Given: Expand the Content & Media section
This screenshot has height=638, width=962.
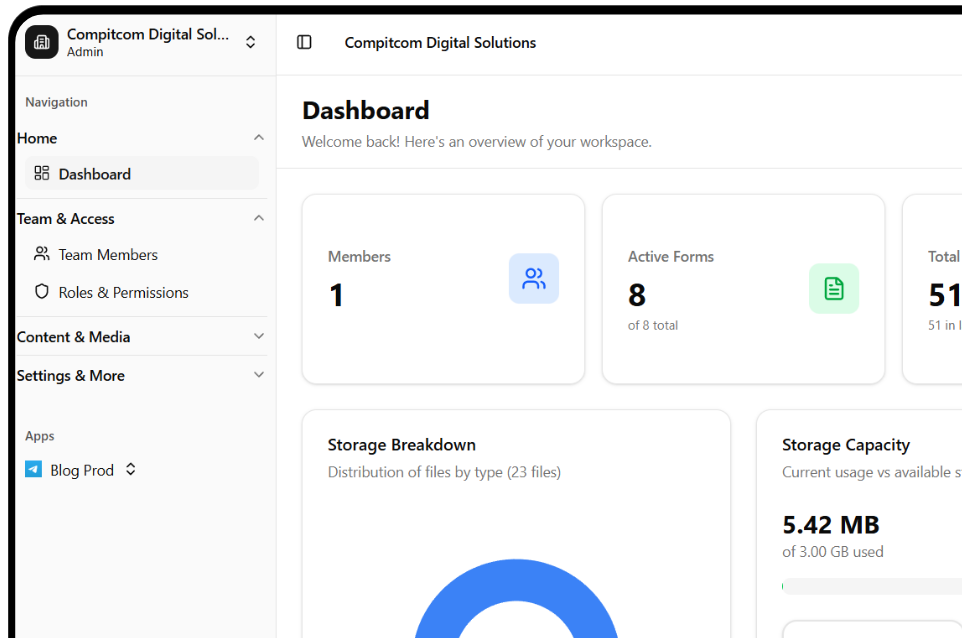Looking at the screenshot, I should 259,337.
